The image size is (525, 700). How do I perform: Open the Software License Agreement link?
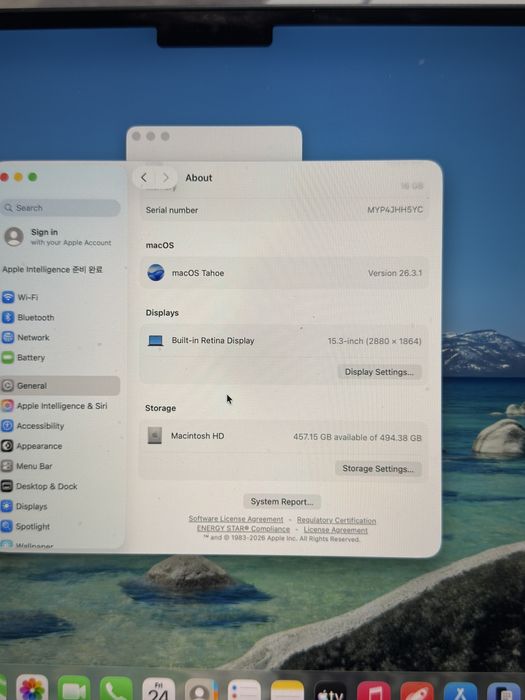(236, 519)
